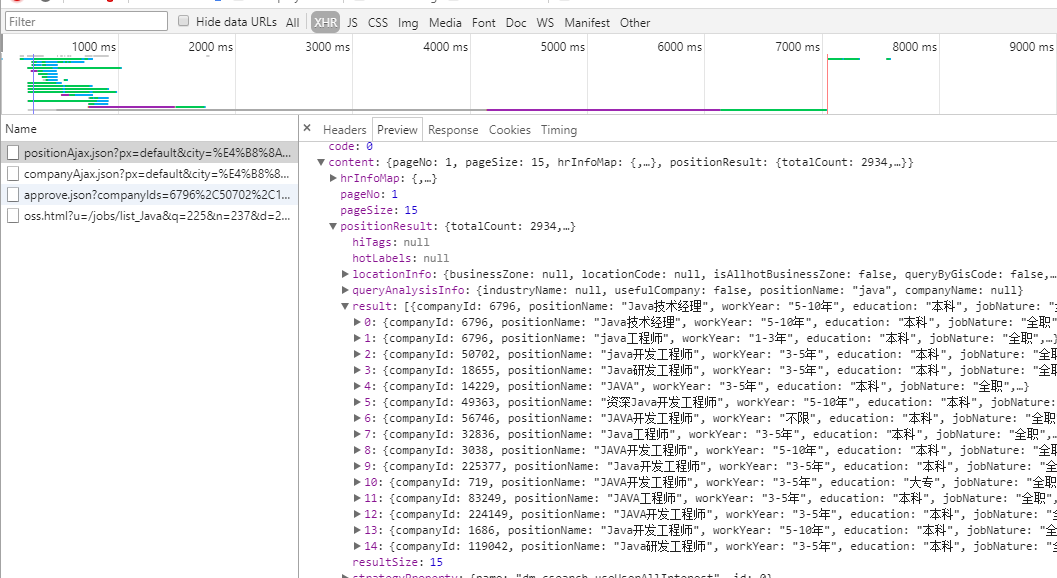Filter requests by Media type
The height and width of the screenshot is (578, 1057).
tap(445, 22)
